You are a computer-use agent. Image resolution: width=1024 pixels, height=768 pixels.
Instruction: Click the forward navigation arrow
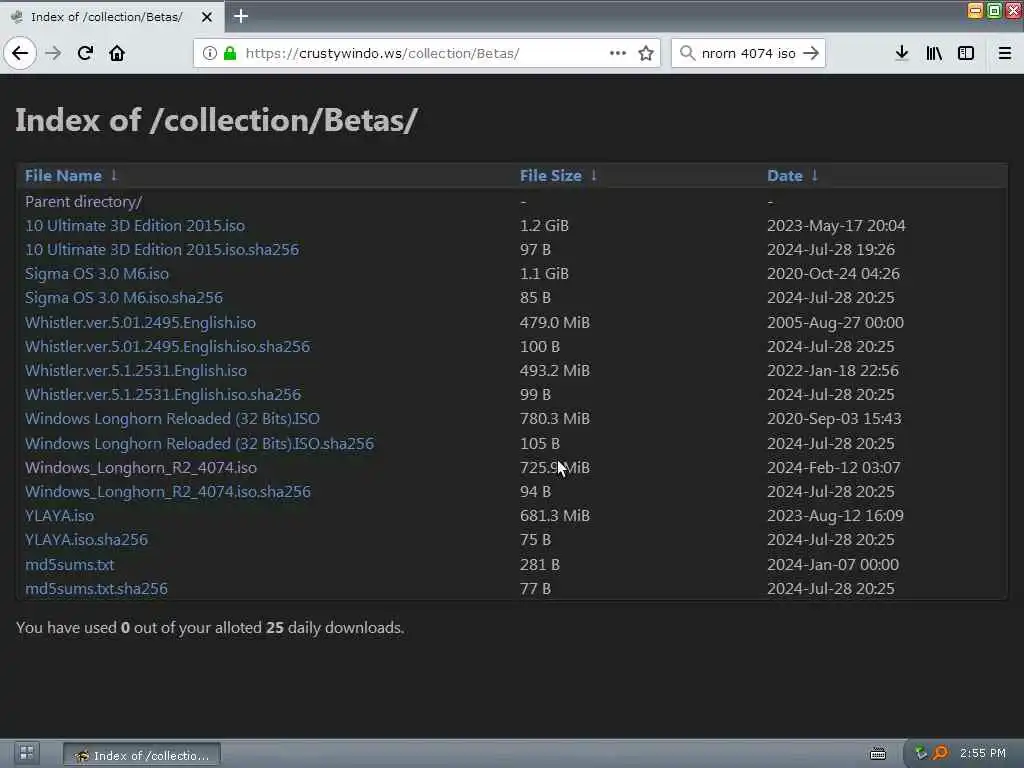tap(53, 53)
